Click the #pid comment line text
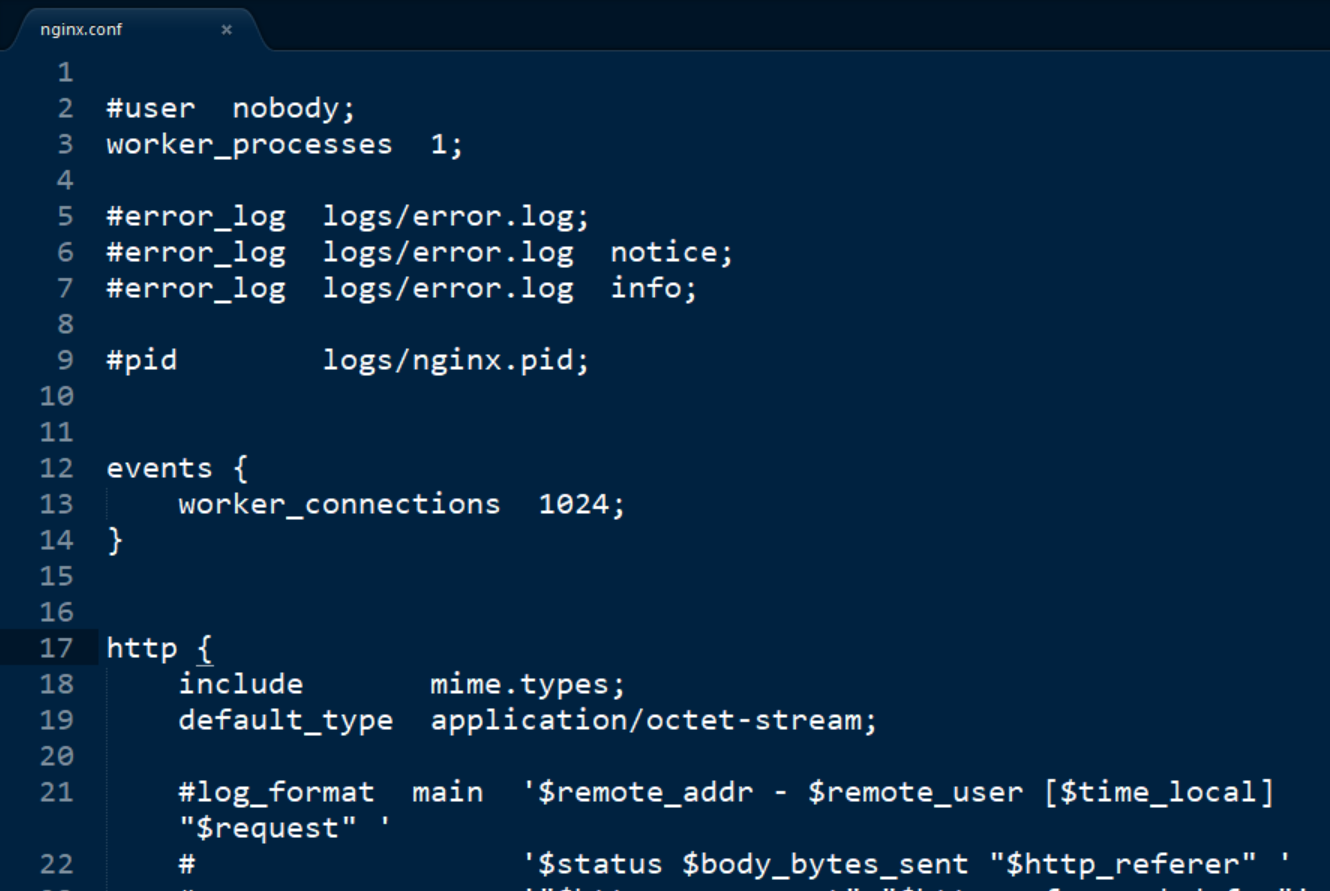This screenshot has width=1330, height=891. [x=142, y=360]
